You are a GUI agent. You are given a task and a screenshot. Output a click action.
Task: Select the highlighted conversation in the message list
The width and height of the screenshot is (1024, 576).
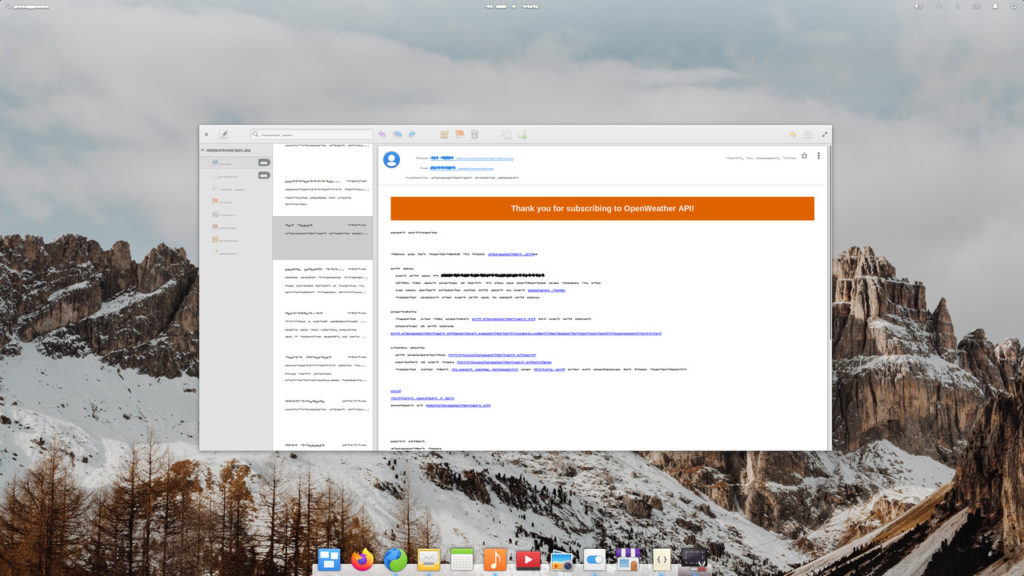pos(323,238)
